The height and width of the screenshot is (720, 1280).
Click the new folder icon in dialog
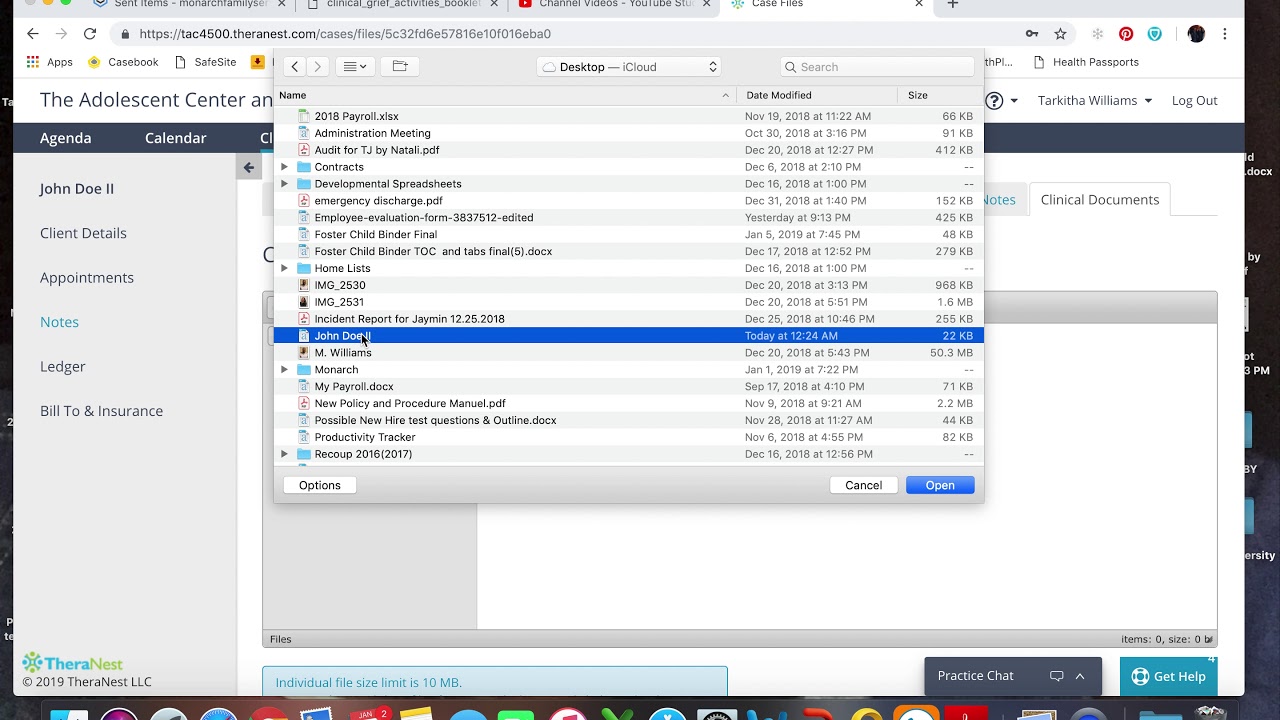(x=400, y=67)
